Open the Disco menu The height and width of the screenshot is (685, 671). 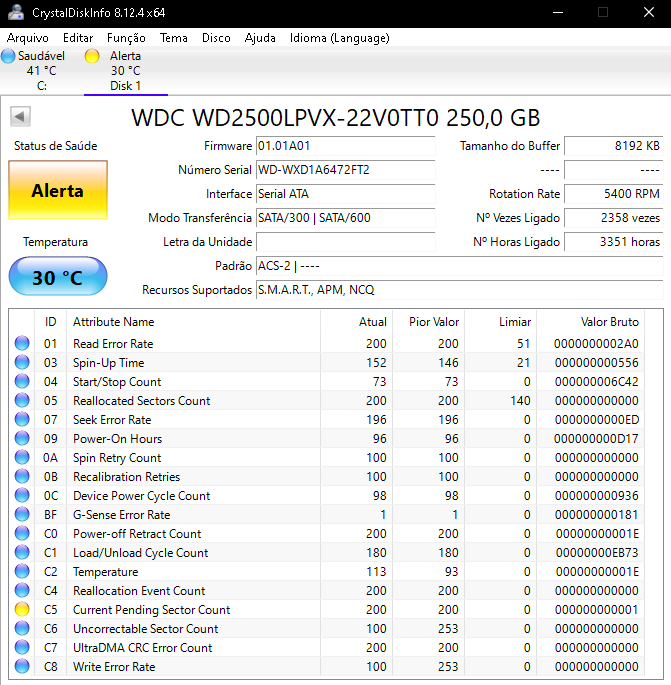click(216, 38)
